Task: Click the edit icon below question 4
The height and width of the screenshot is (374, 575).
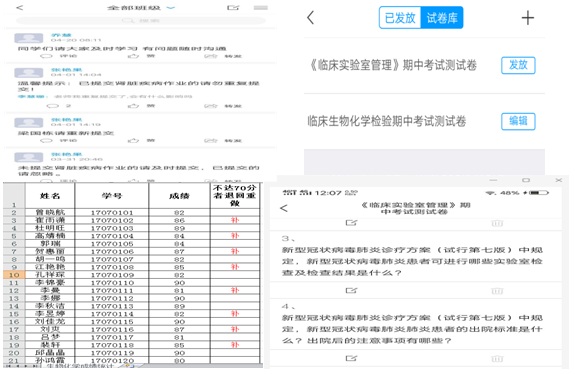Action: tap(351, 358)
